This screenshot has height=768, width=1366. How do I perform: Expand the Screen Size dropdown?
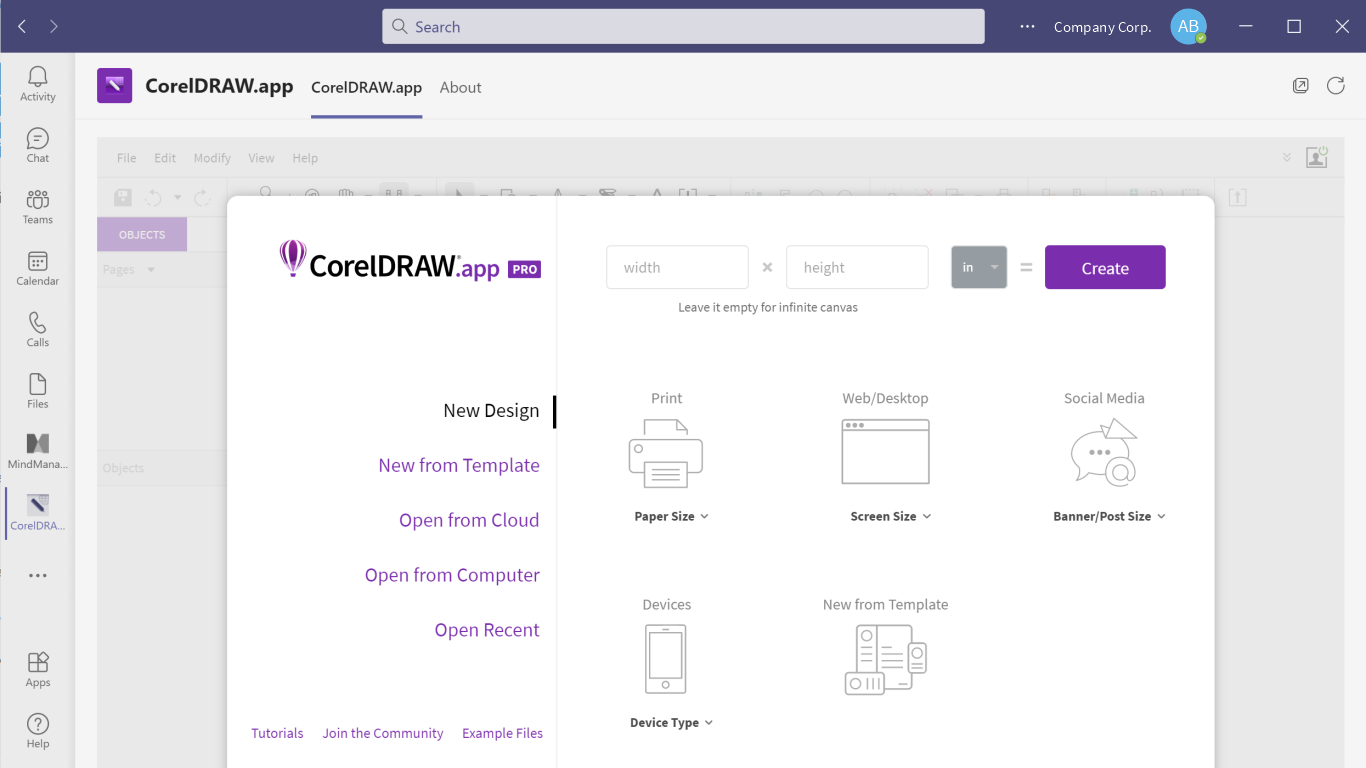click(890, 517)
